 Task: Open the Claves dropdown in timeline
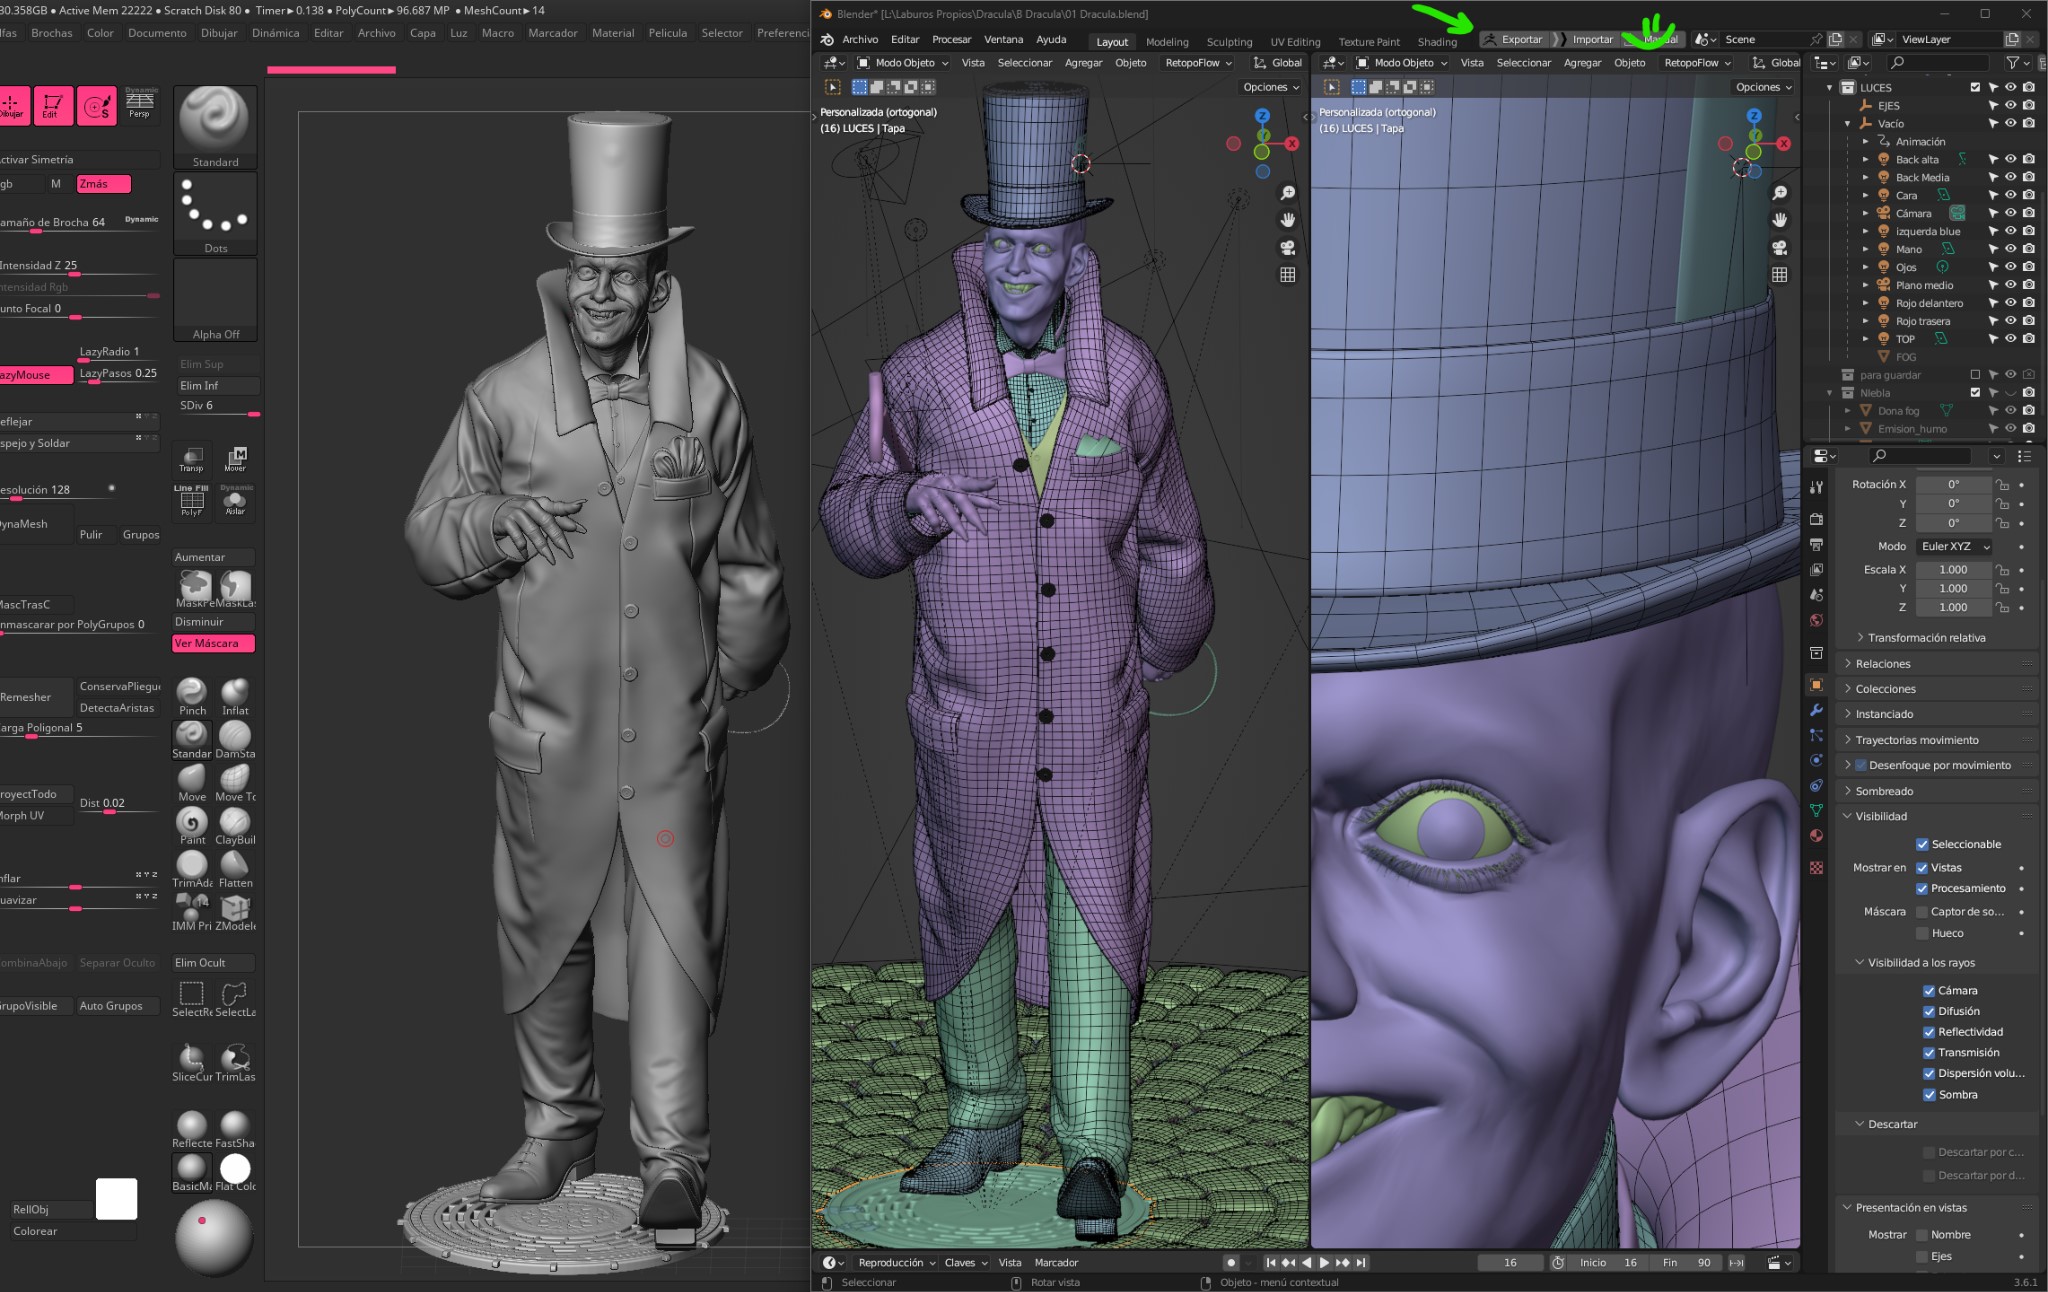tap(966, 1262)
